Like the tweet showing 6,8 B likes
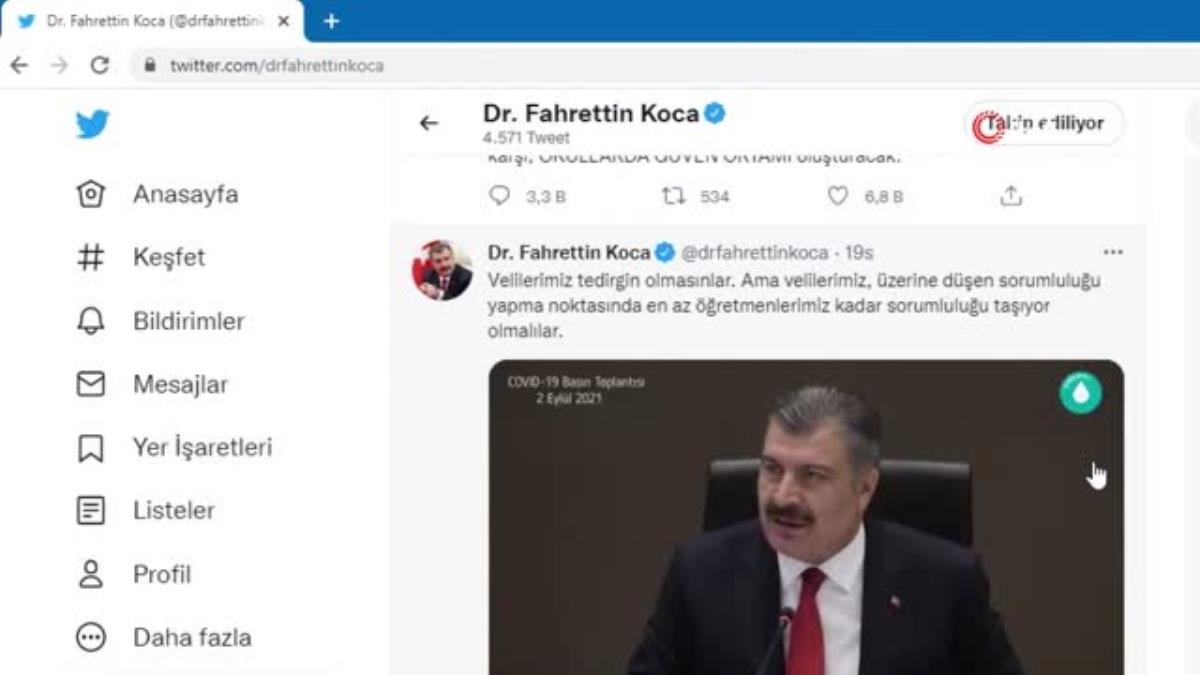 tap(840, 196)
